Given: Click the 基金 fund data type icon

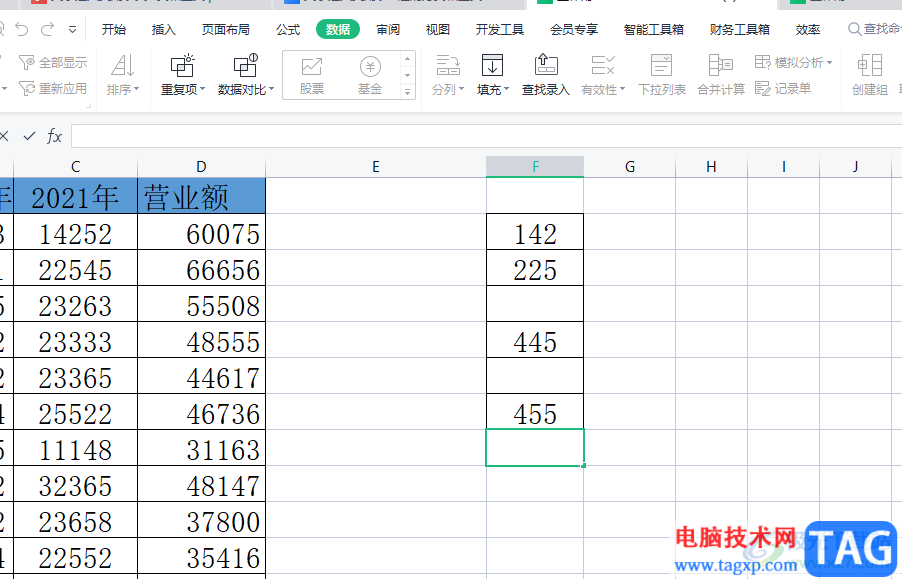Looking at the screenshot, I should click(x=370, y=75).
